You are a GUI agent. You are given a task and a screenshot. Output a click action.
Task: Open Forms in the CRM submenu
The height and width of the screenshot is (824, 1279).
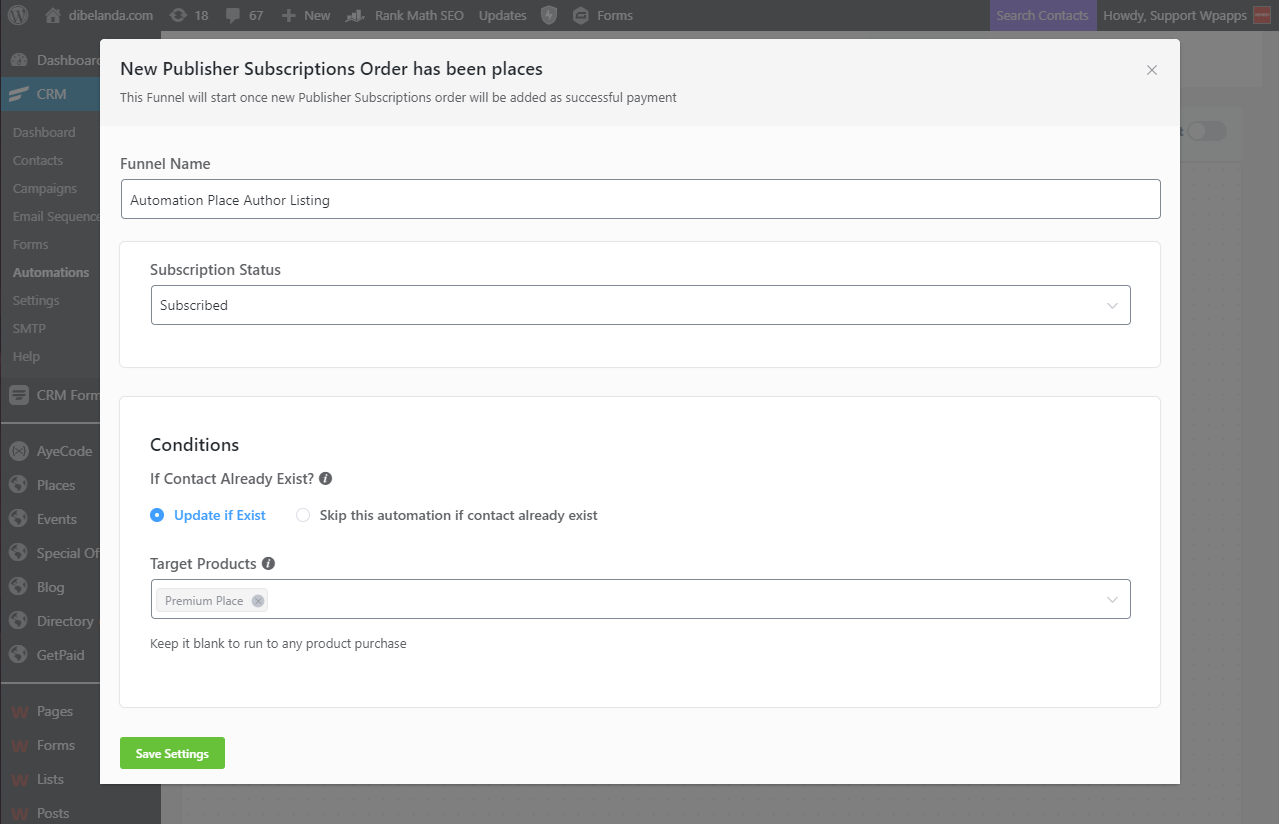click(31, 244)
